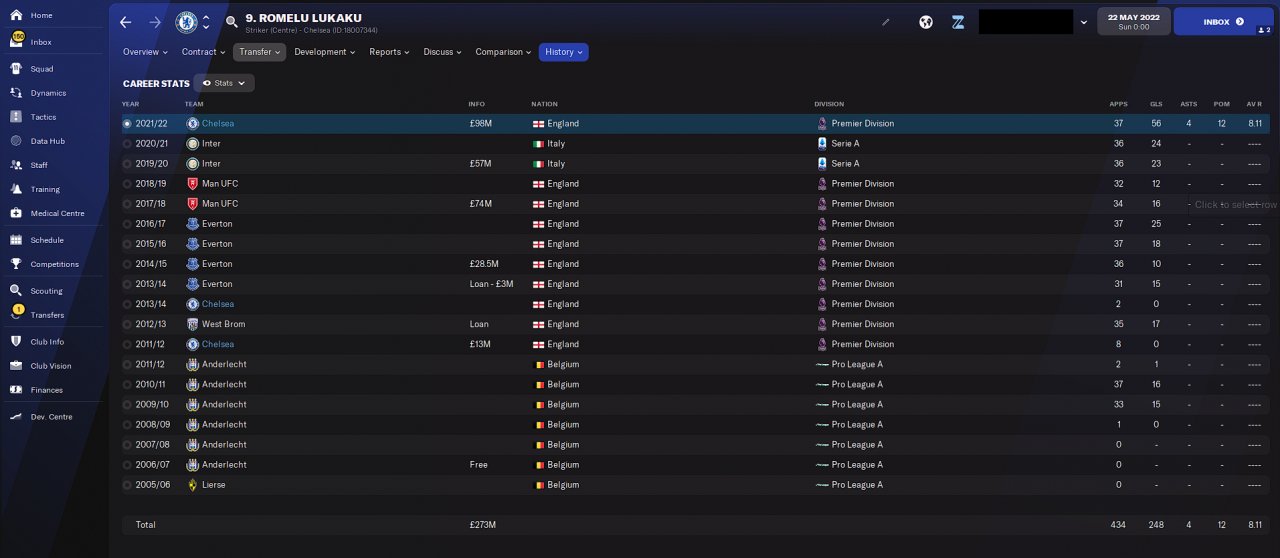Expand the manager name dropdown arrow

point(1084,22)
